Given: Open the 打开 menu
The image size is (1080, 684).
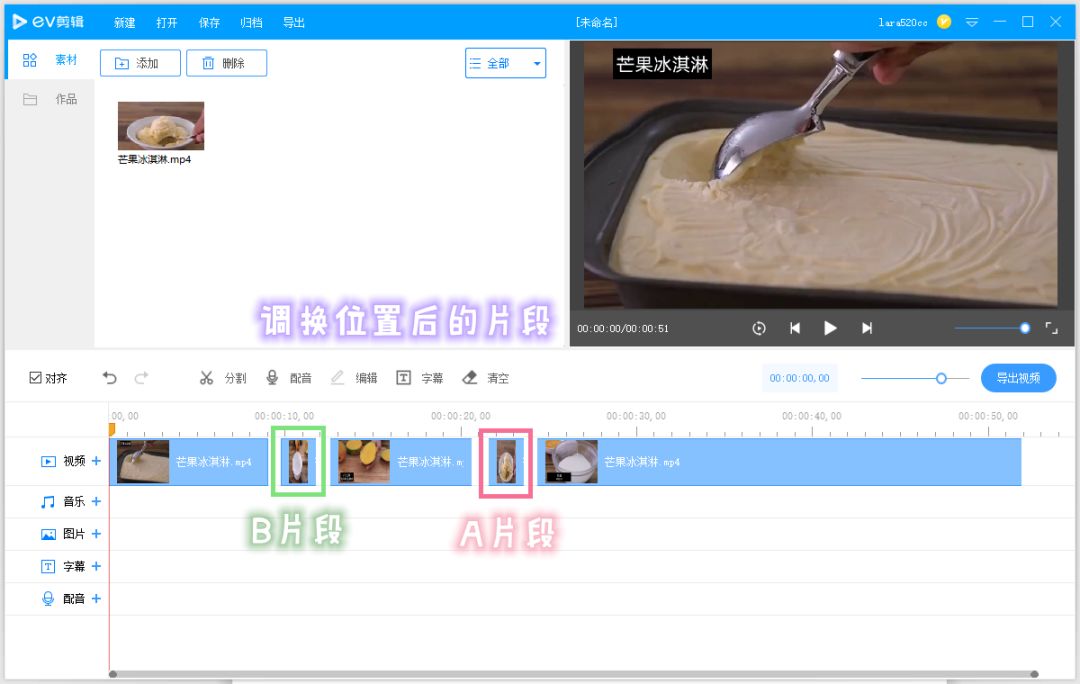Looking at the screenshot, I should tap(167, 23).
